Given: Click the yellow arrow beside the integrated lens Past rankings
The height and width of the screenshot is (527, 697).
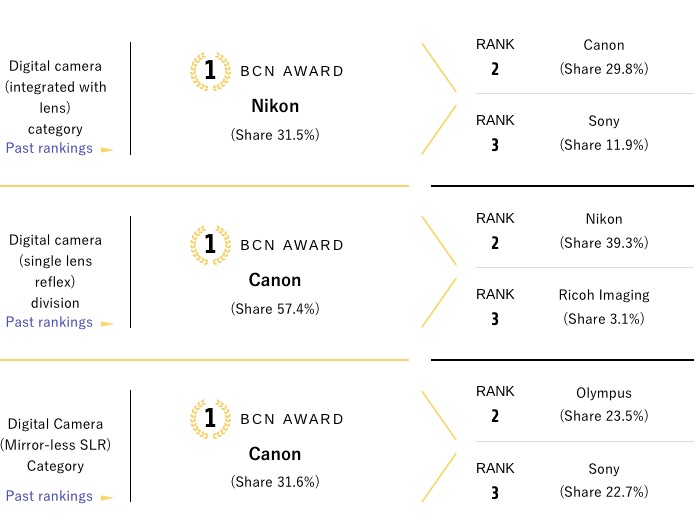Looking at the screenshot, I should point(107,150).
